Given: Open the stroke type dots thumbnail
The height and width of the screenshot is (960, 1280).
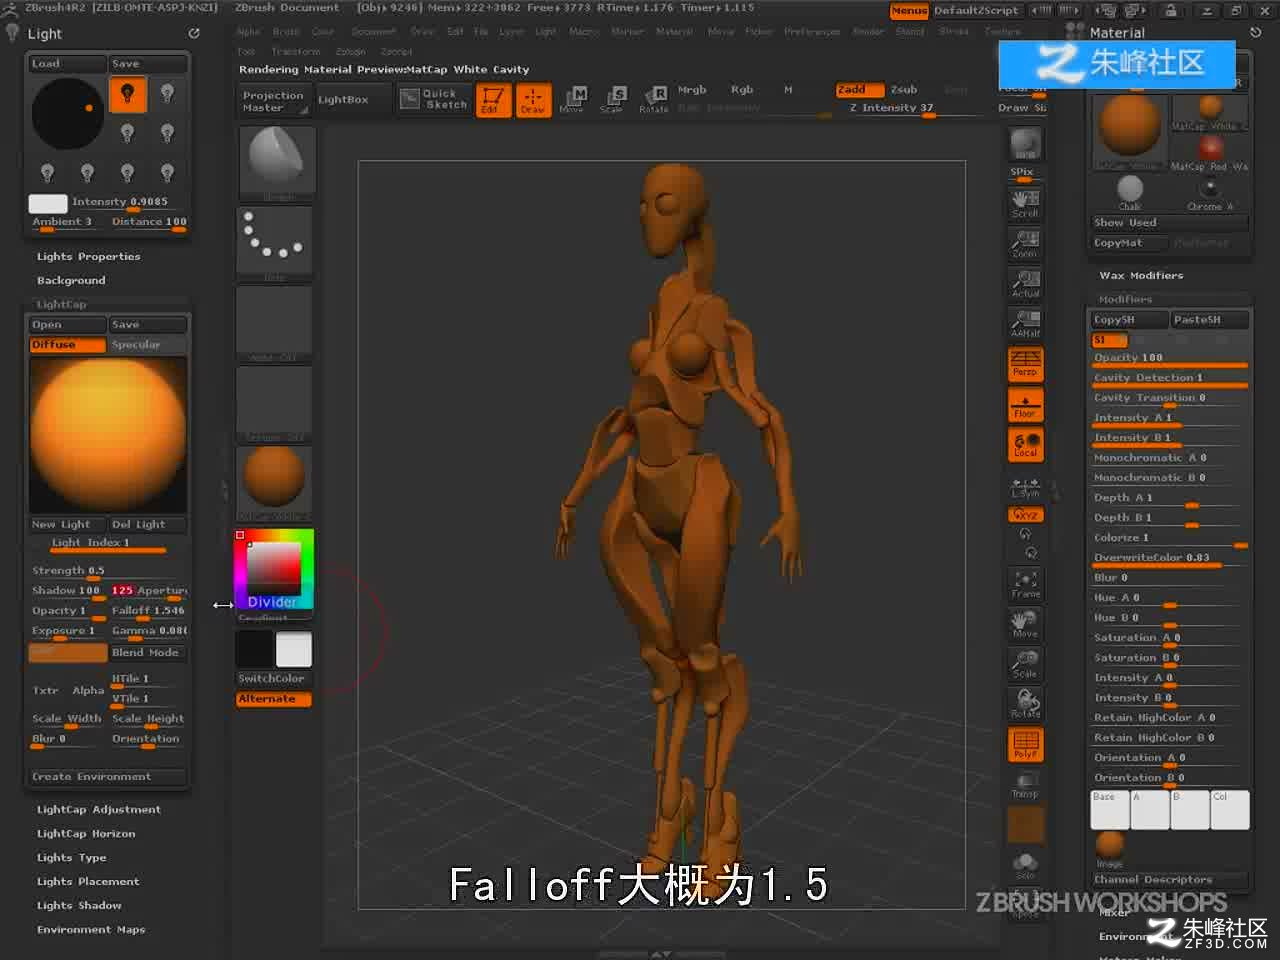Looking at the screenshot, I should [275, 243].
